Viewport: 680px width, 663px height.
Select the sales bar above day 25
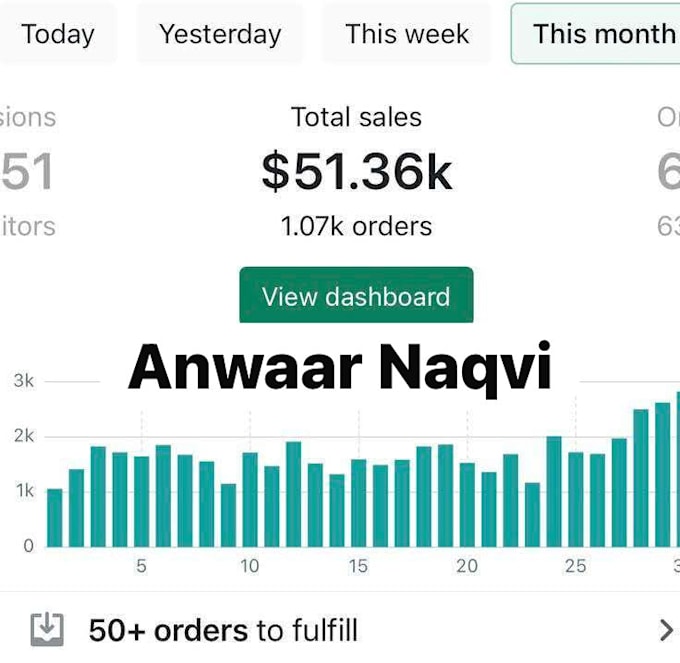pyautogui.click(x=575, y=500)
